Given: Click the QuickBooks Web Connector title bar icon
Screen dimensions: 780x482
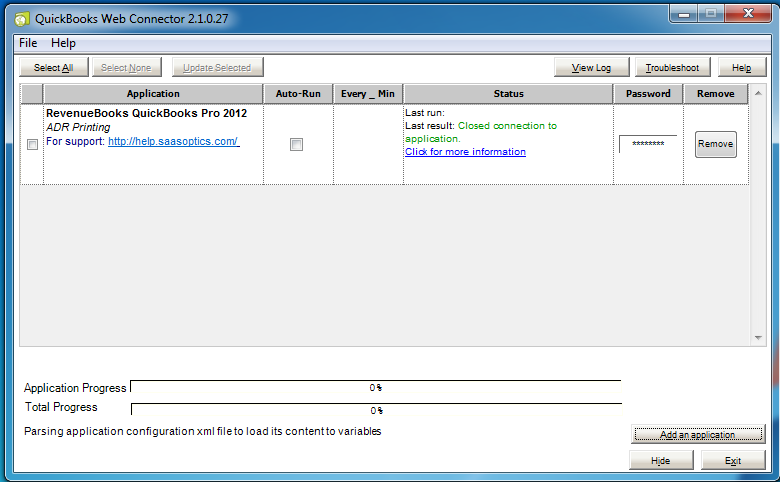Looking at the screenshot, I should click(21, 19).
